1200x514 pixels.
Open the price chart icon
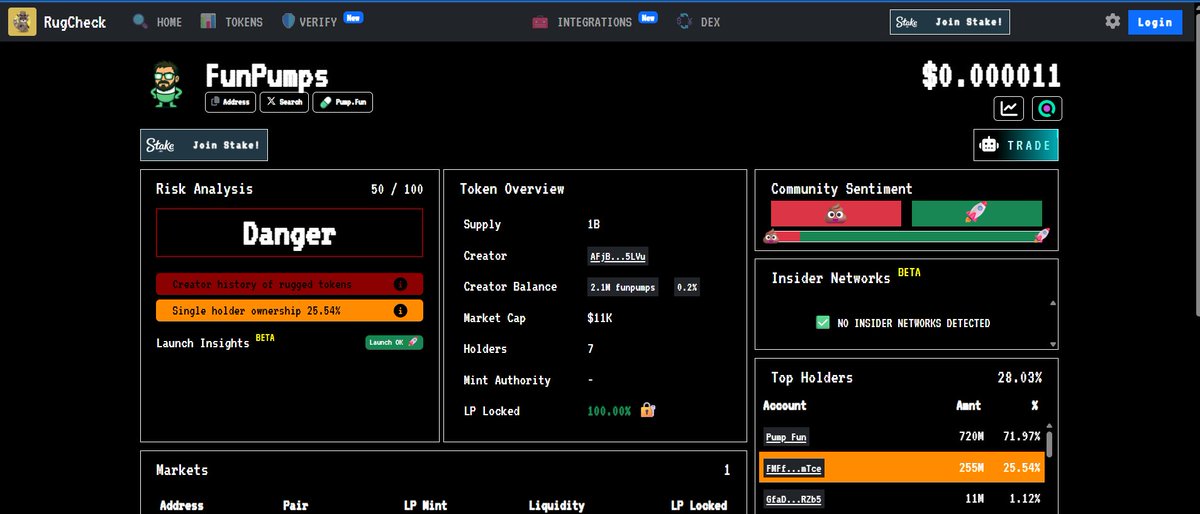1009,109
